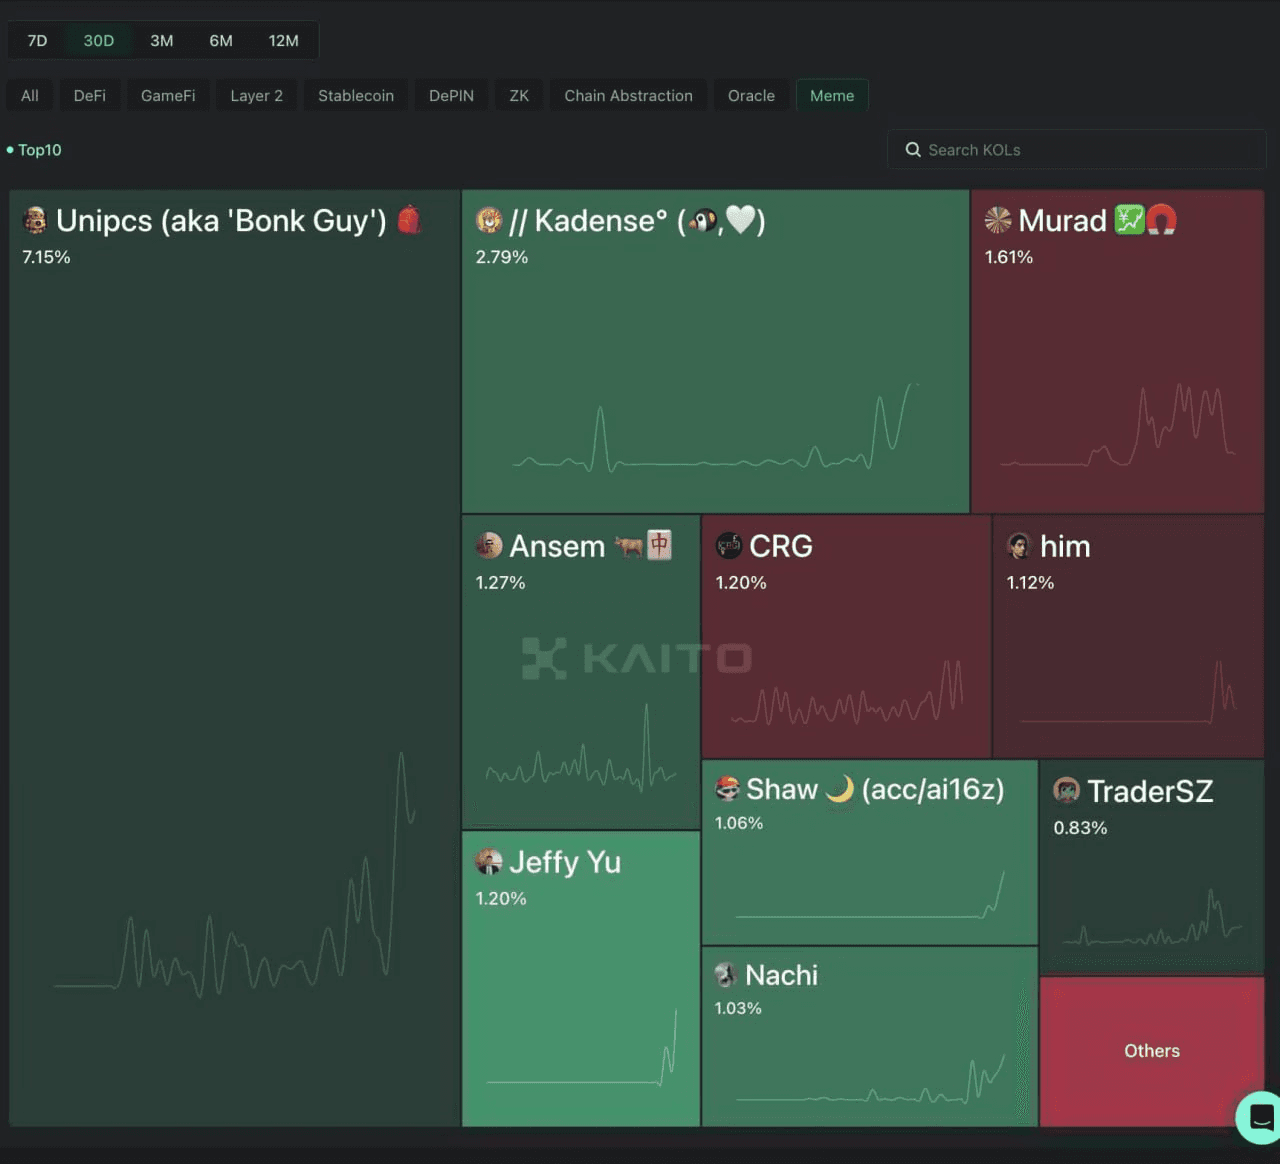
Task: Select the 7D time range
Action: point(37,41)
